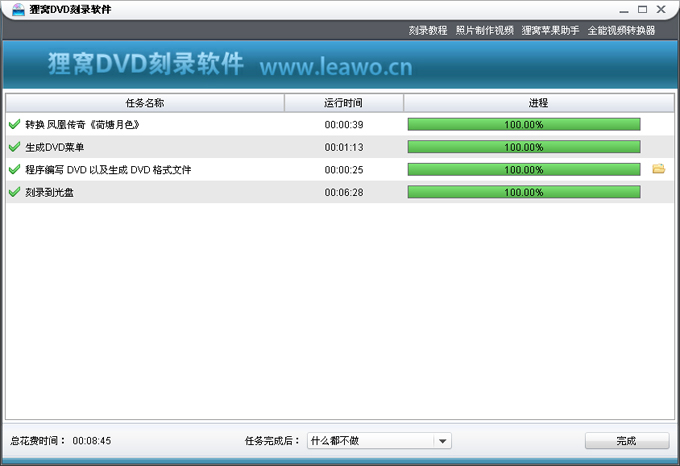Viewport: 680px width, 466px height.
Task: Open the output folder icon in the DVD格式文件 row
Action: tap(658, 169)
